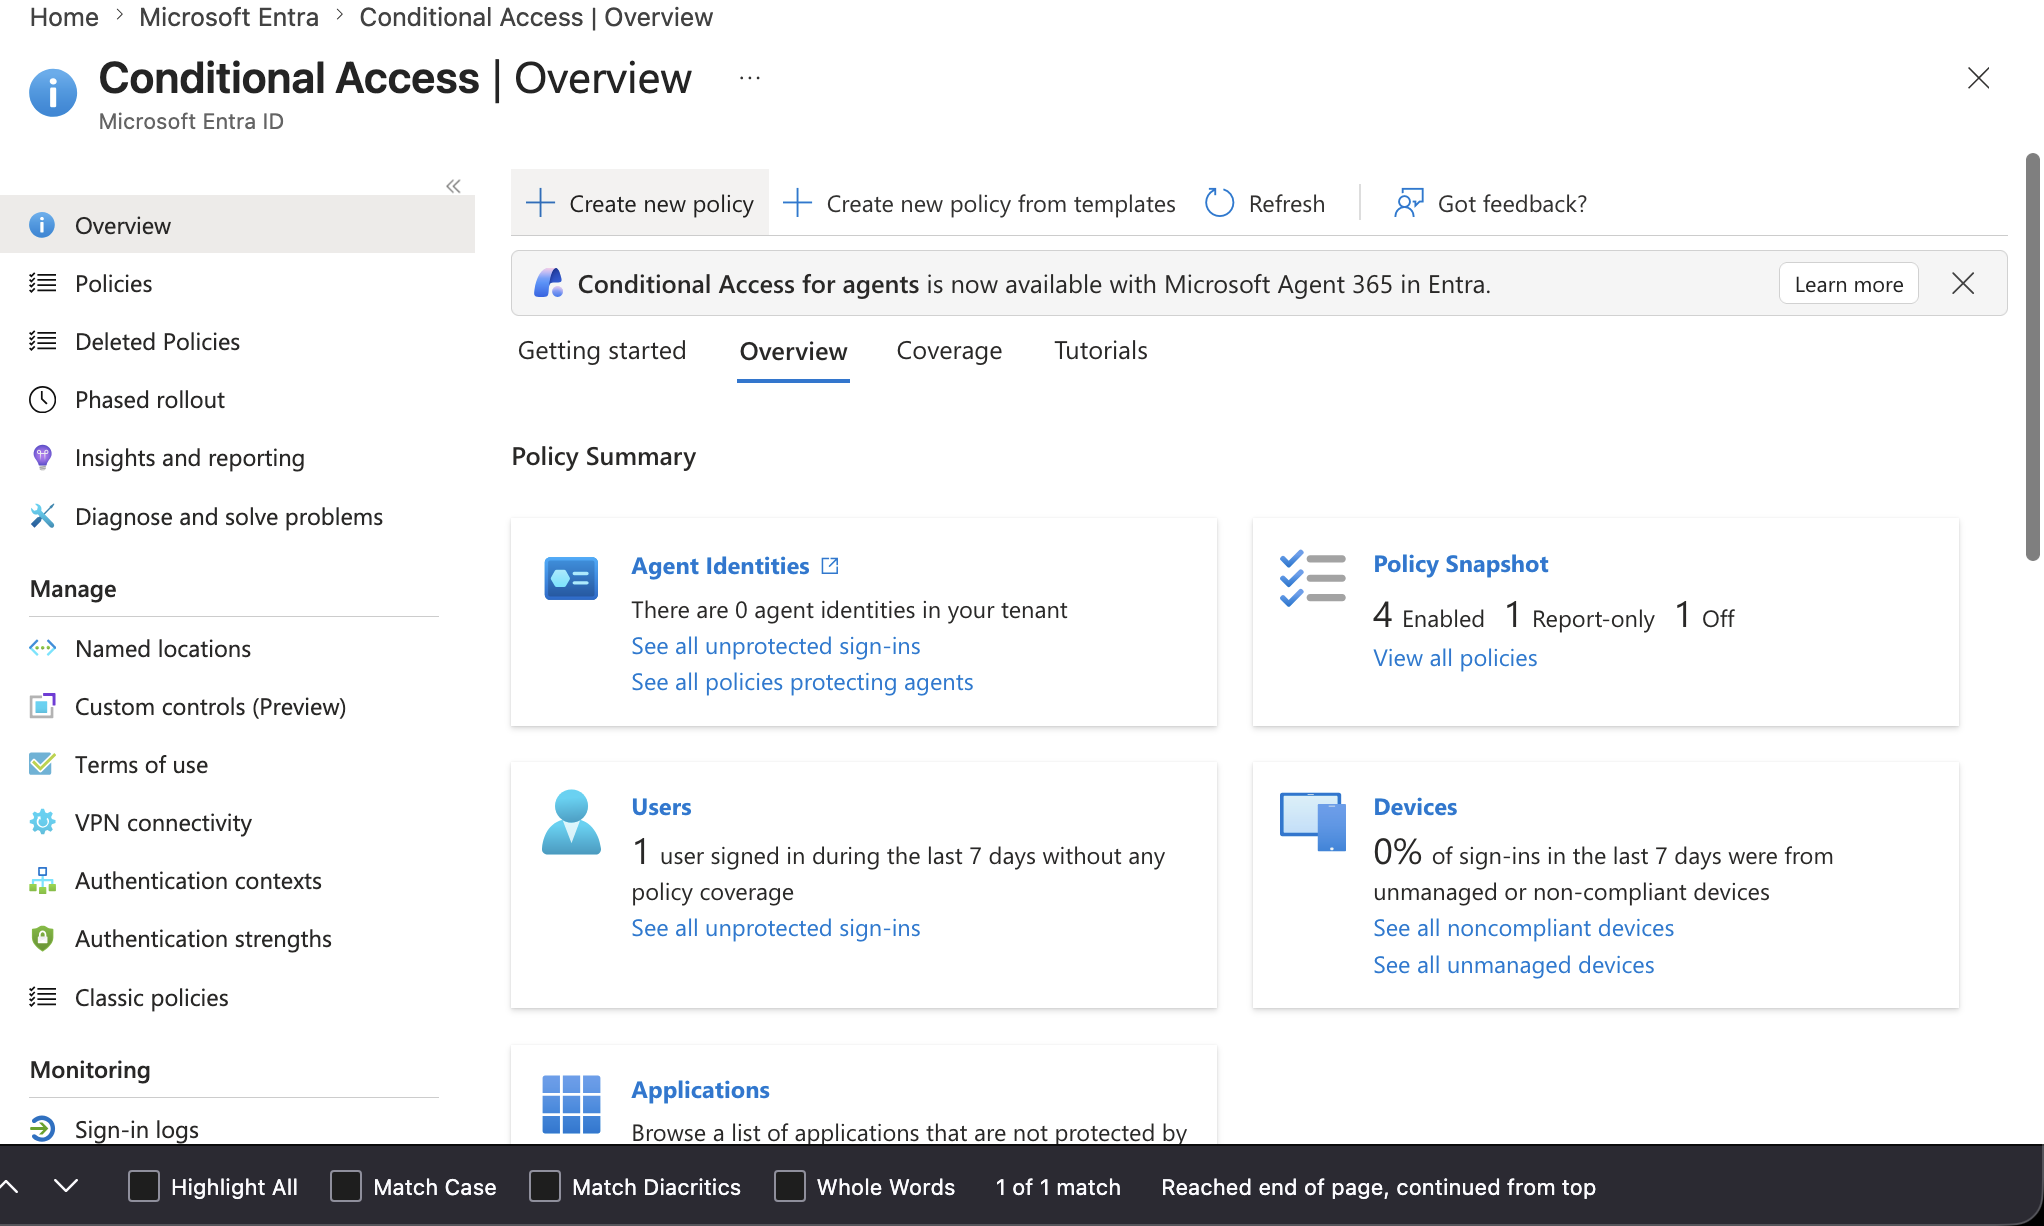The image size is (2044, 1226).
Task: Click the Policy Snapshot heading
Action: (x=1460, y=564)
